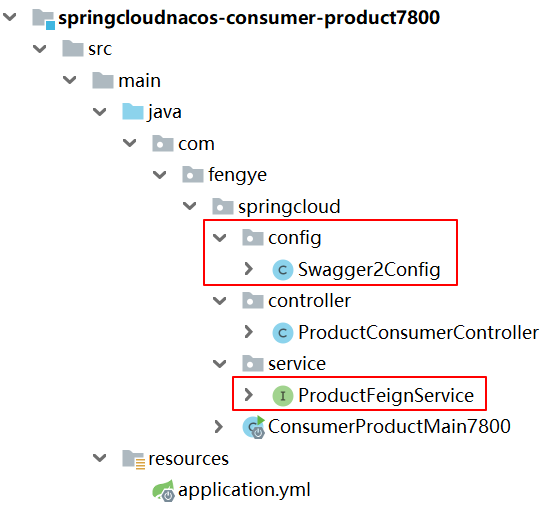
Task: Click the resources folder icon
Action: coord(133,459)
